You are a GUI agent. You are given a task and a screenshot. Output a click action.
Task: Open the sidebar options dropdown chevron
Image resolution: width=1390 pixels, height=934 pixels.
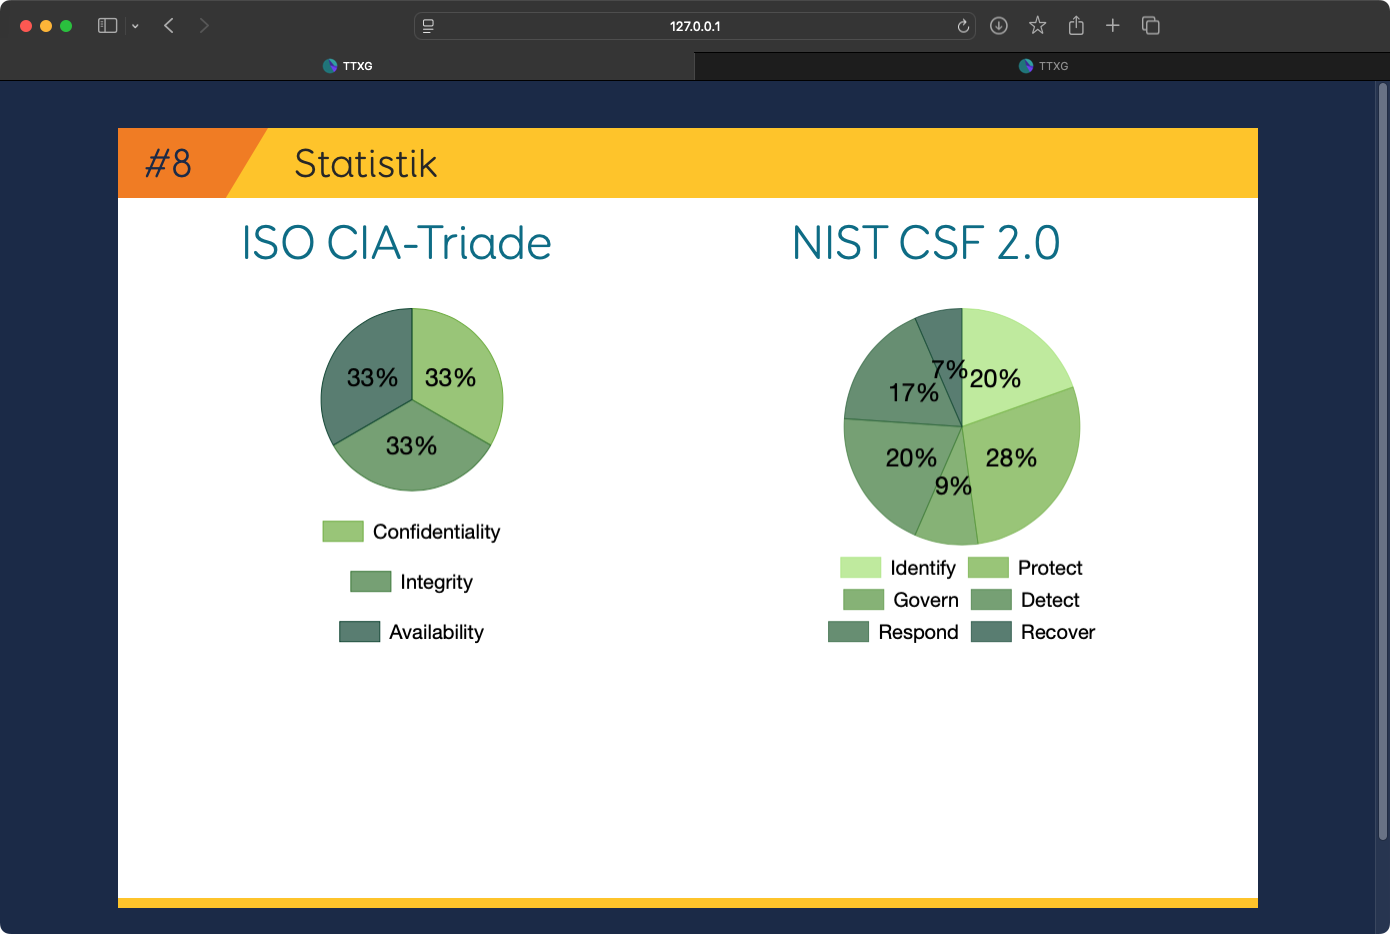[x=135, y=26]
